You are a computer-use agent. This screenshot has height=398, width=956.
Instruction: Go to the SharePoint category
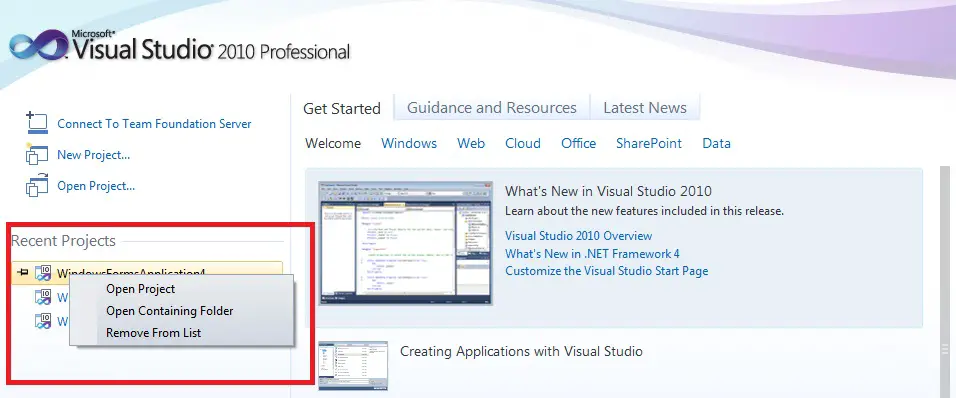649,143
